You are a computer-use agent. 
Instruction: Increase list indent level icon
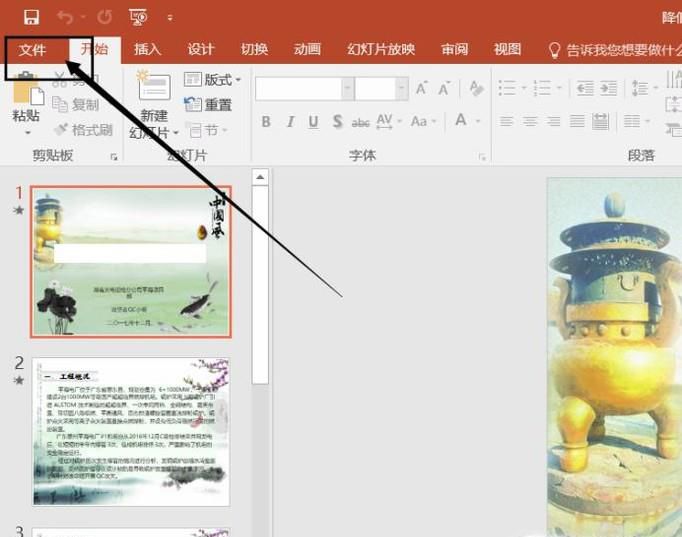[608, 88]
